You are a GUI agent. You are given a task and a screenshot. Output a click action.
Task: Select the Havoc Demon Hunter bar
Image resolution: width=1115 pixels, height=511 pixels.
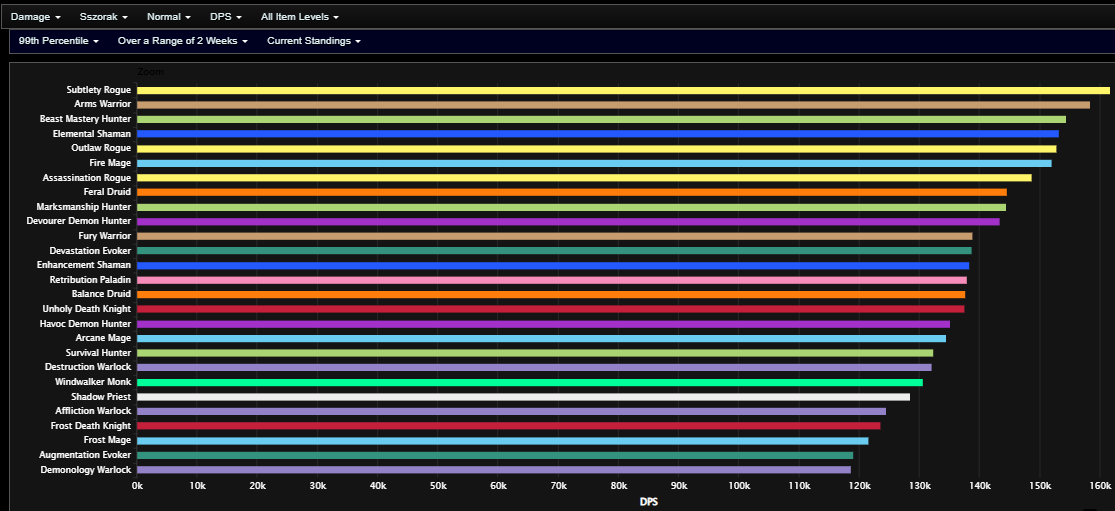click(x=543, y=323)
